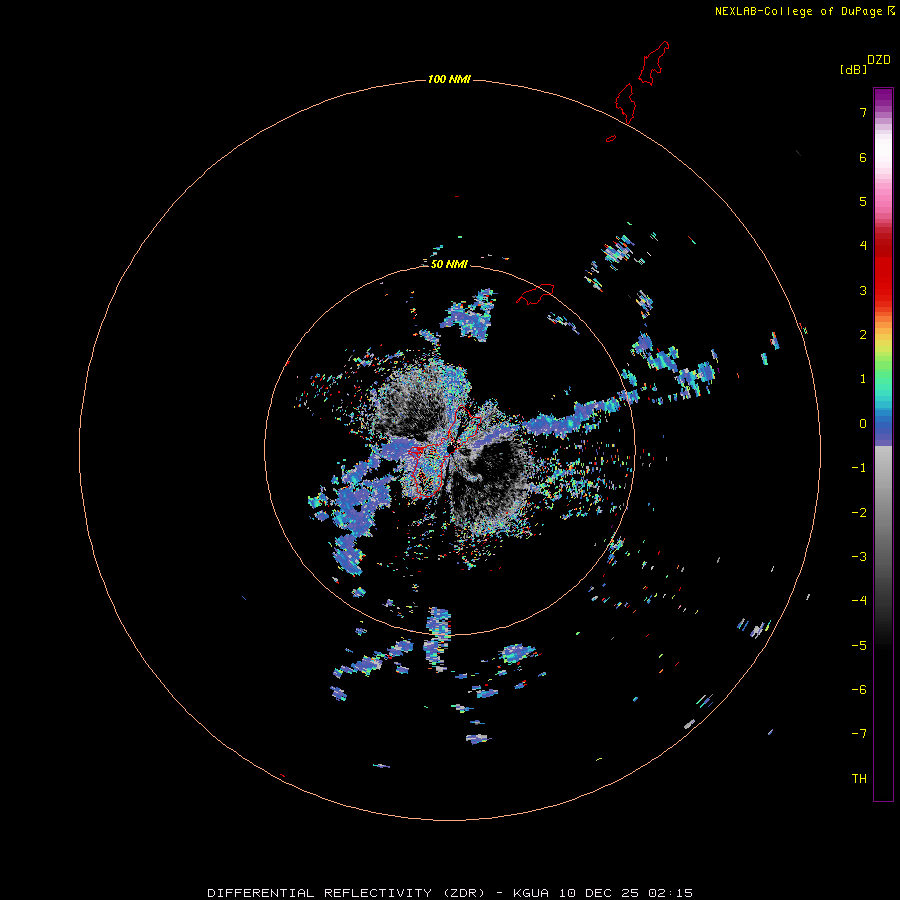Image resolution: width=900 pixels, height=900 pixels.
Task: Click the DZD product label above color bar
Action: pyautogui.click(x=879, y=60)
